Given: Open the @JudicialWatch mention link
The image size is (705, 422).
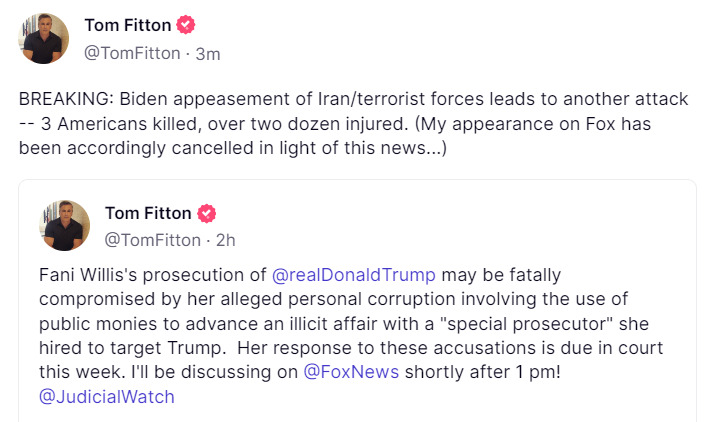Looking at the screenshot, I should pos(107,397).
